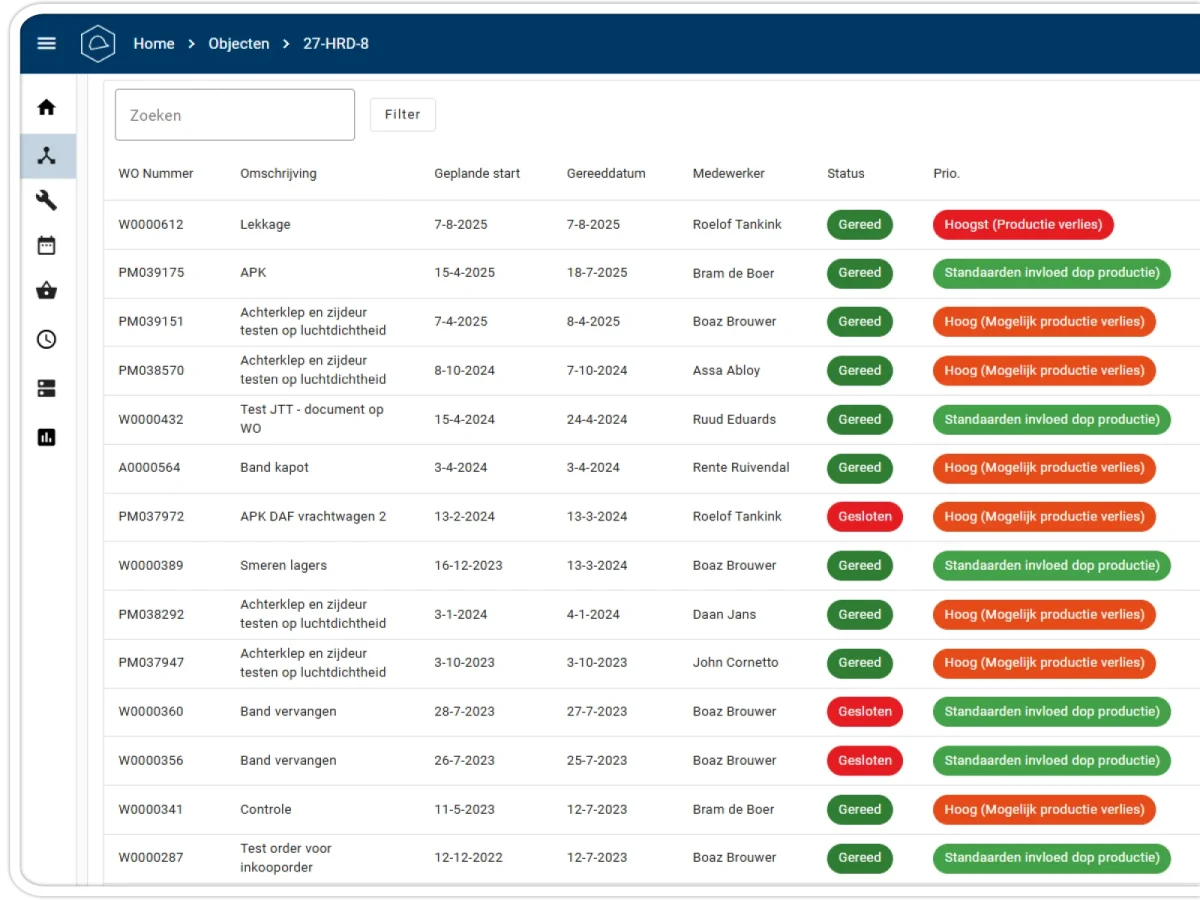Image resolution: width=1200 pixels, height=900 pixels.
Task: Open the clock icon in sidebar
Action: (x=46, y=339)
